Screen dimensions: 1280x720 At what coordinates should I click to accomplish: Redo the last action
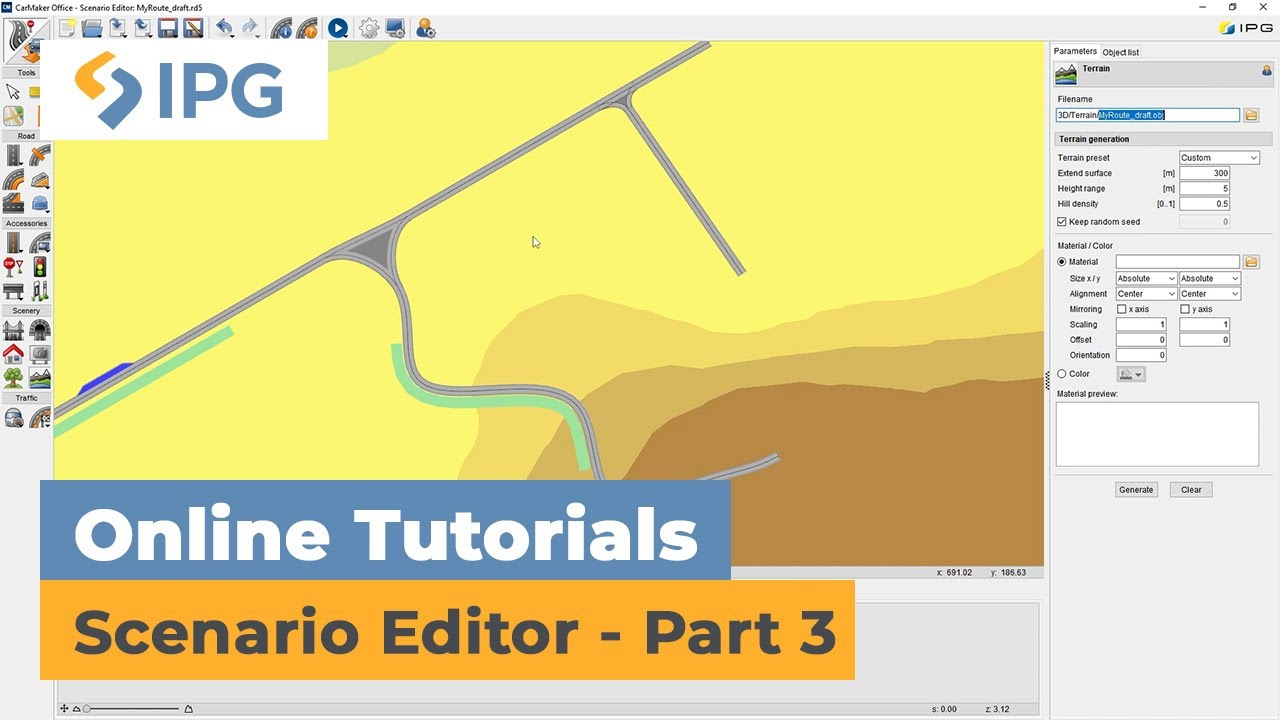coord(250,28)
